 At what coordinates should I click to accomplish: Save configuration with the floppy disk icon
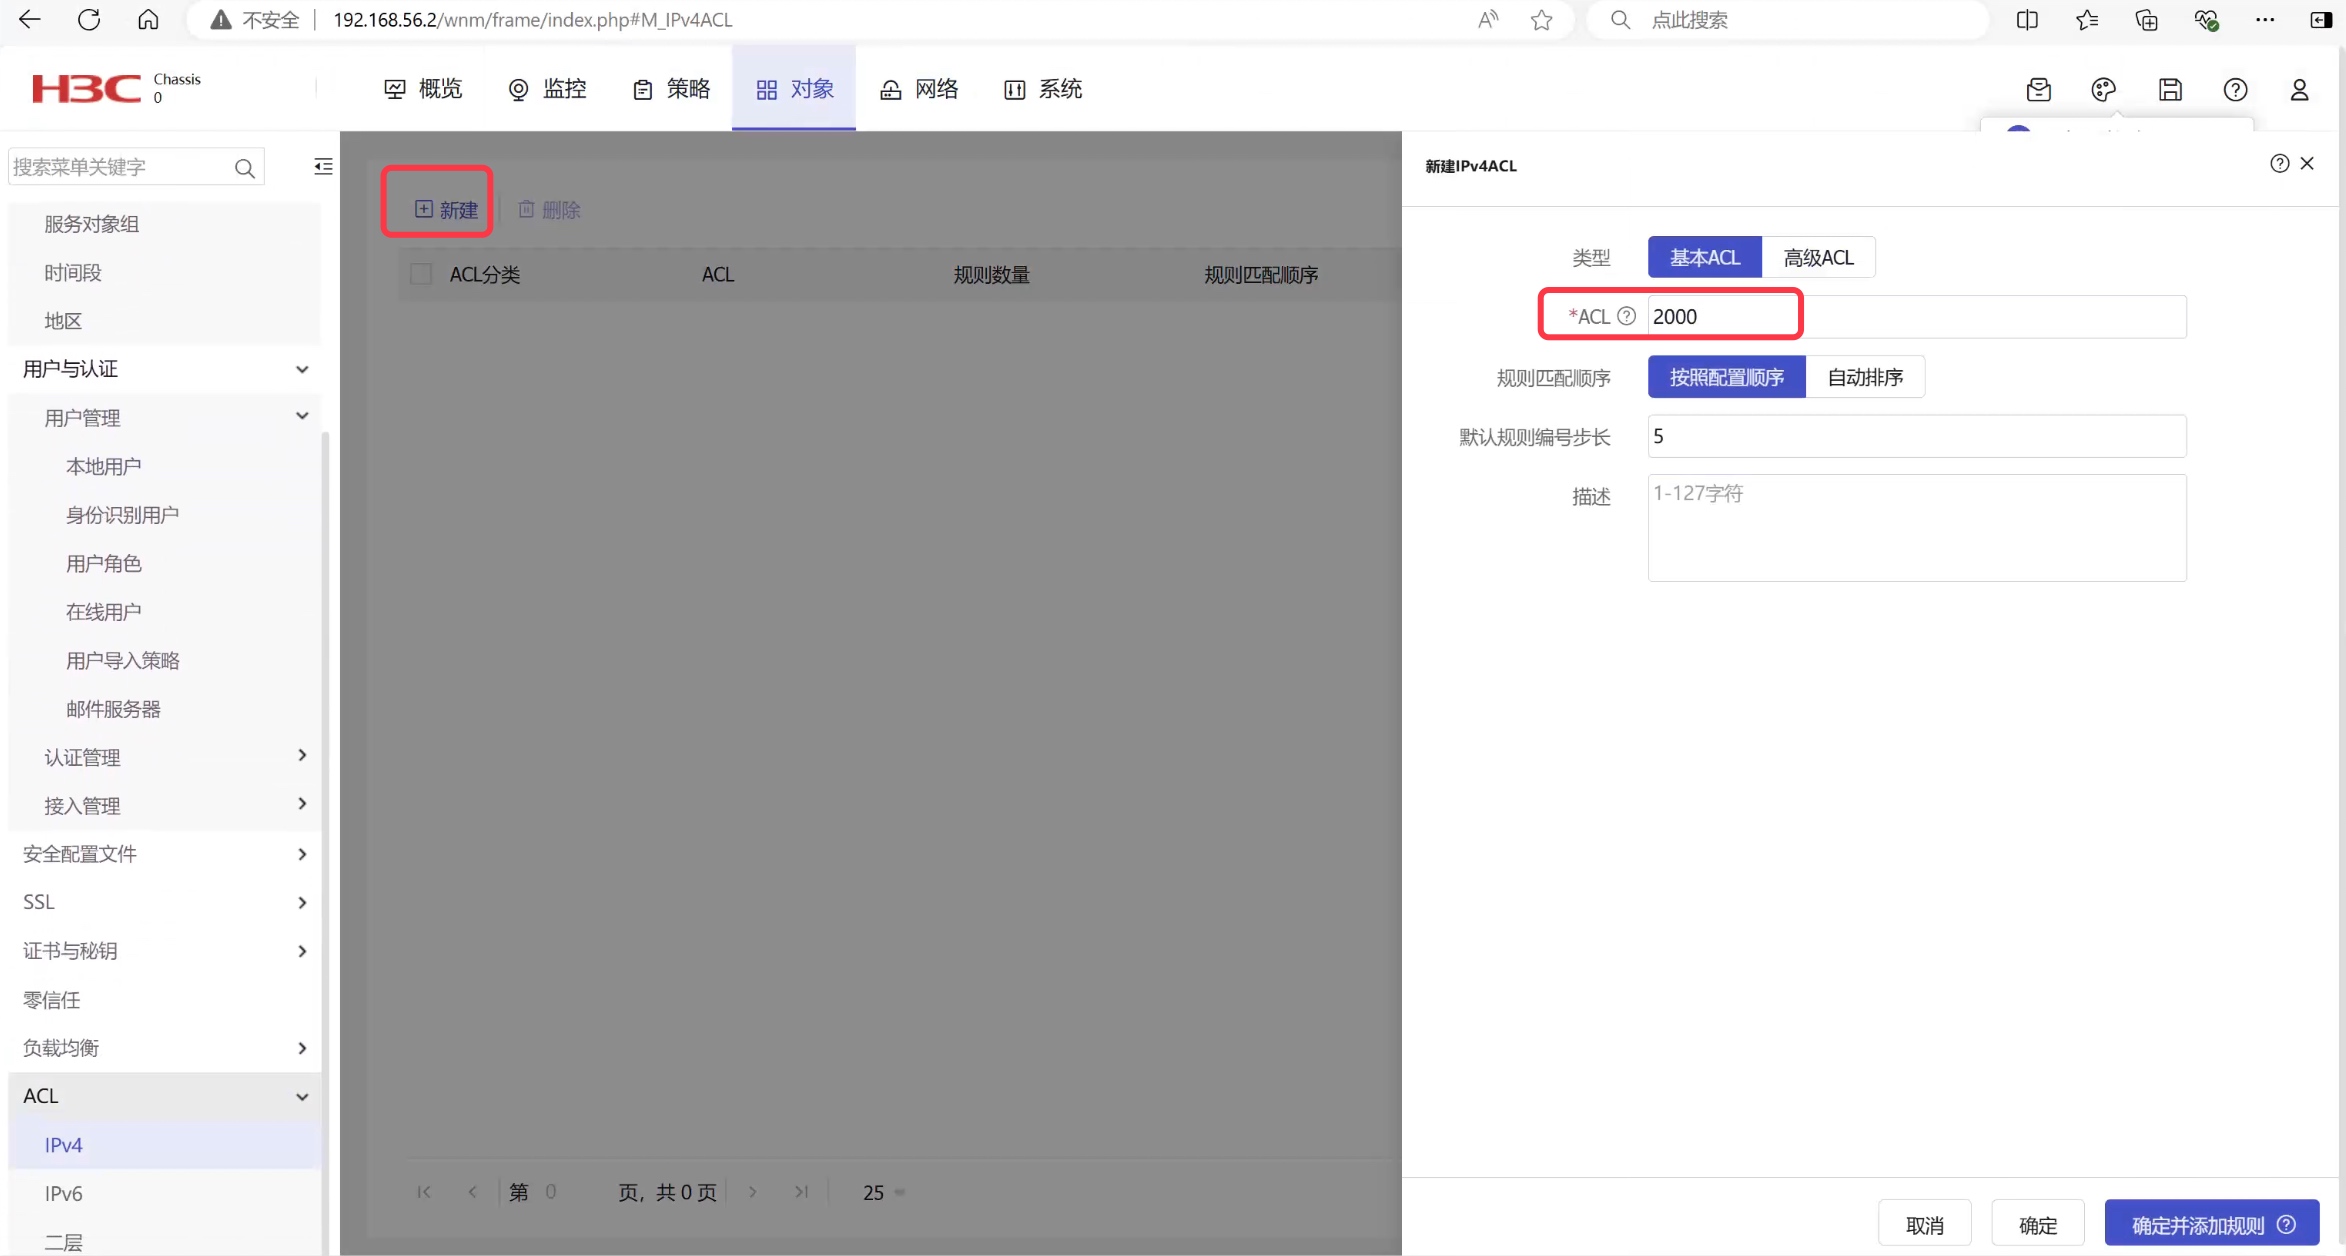pos(2170,89)
